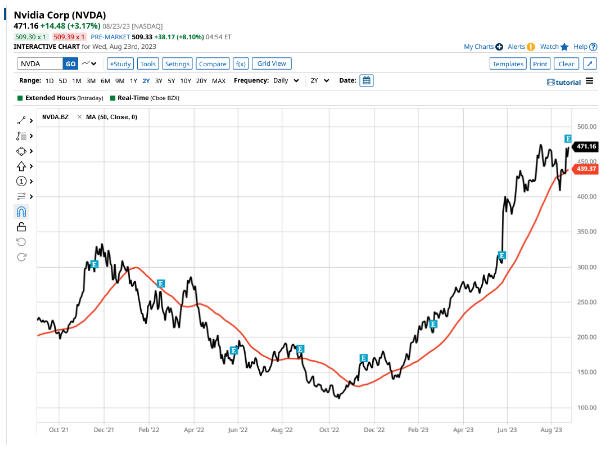Select the 3M range
This screenshot has height=462, width=609.
91,81
